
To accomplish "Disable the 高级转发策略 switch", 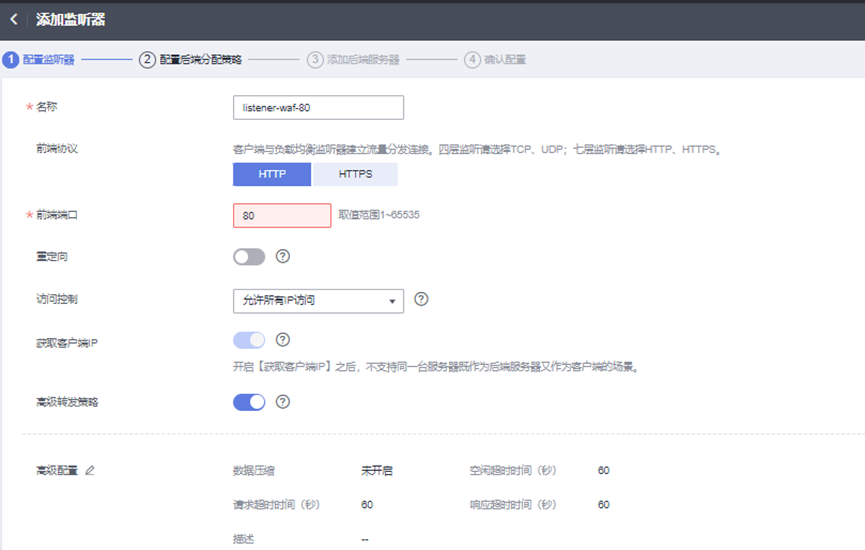I will pyautogui.click(x=249, y=402).
